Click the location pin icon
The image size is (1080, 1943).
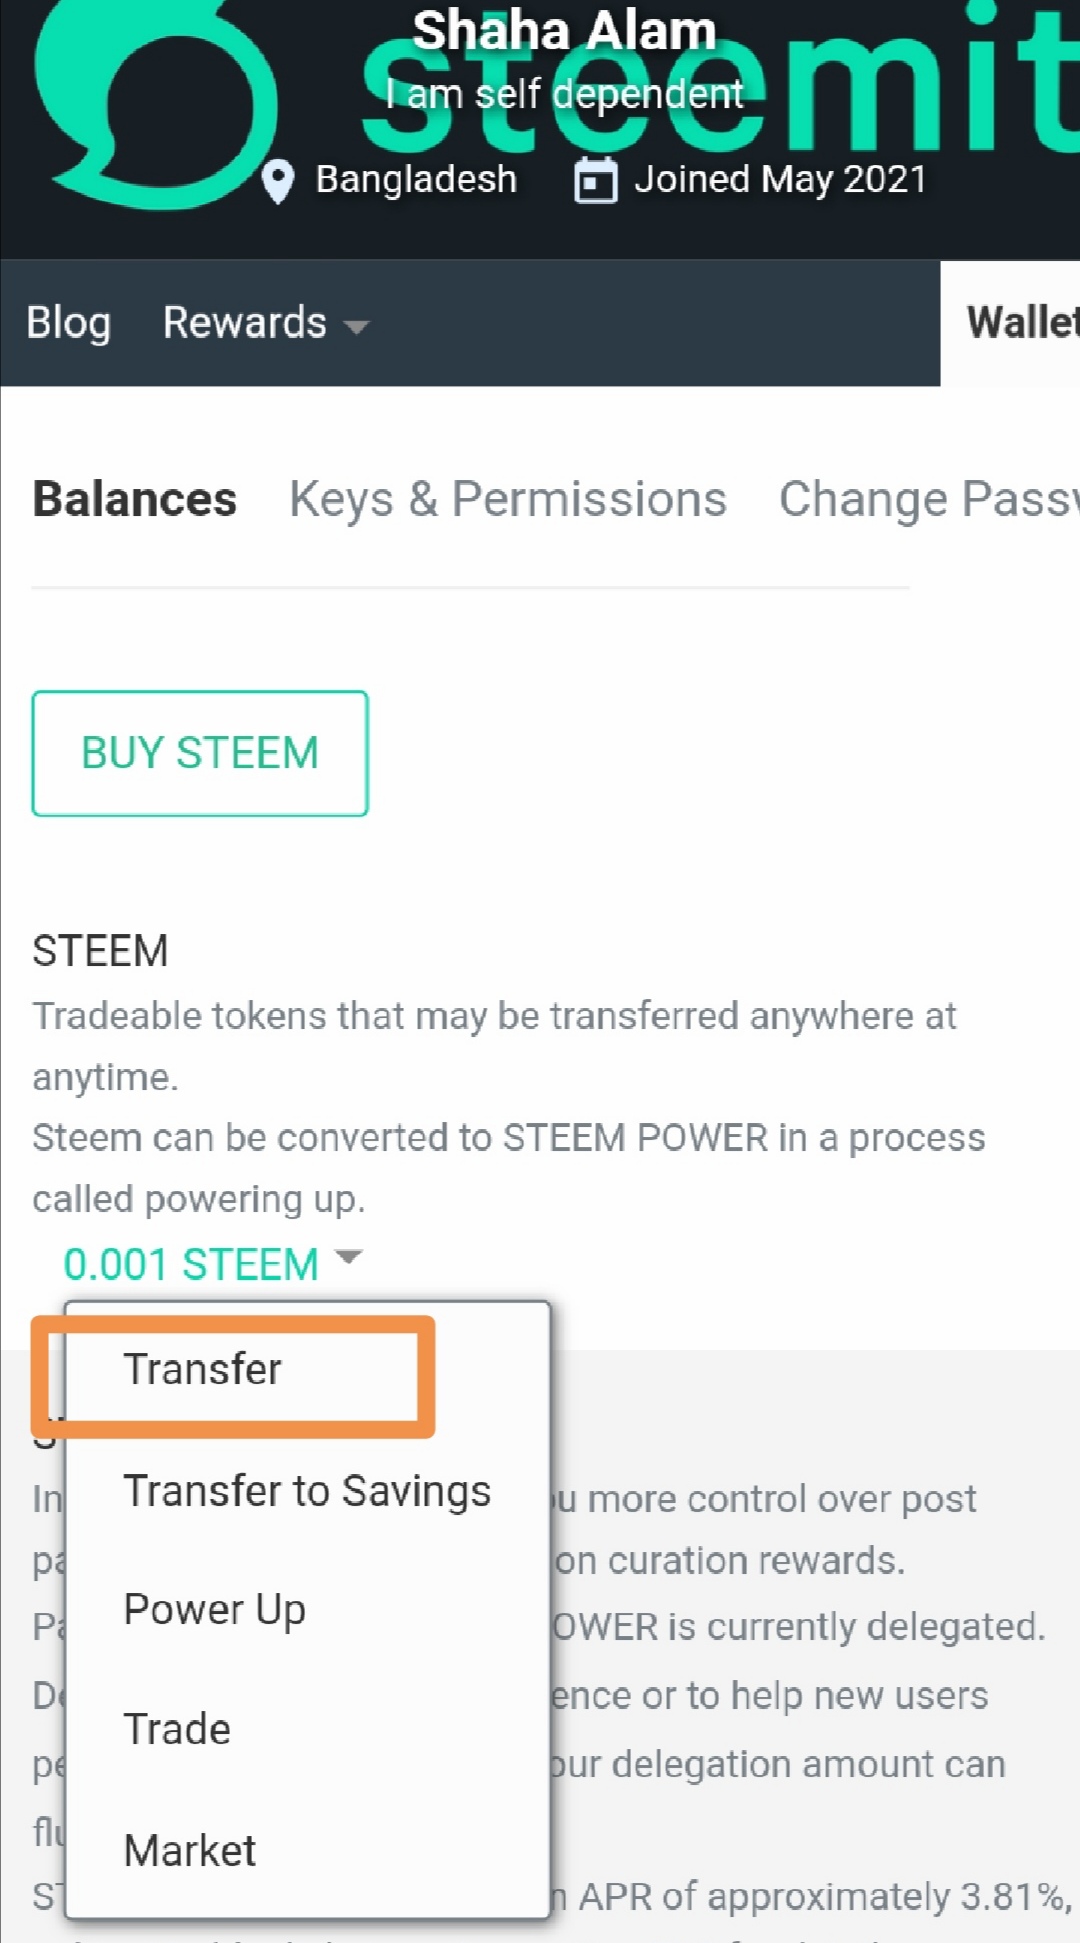tap(277, 181)
